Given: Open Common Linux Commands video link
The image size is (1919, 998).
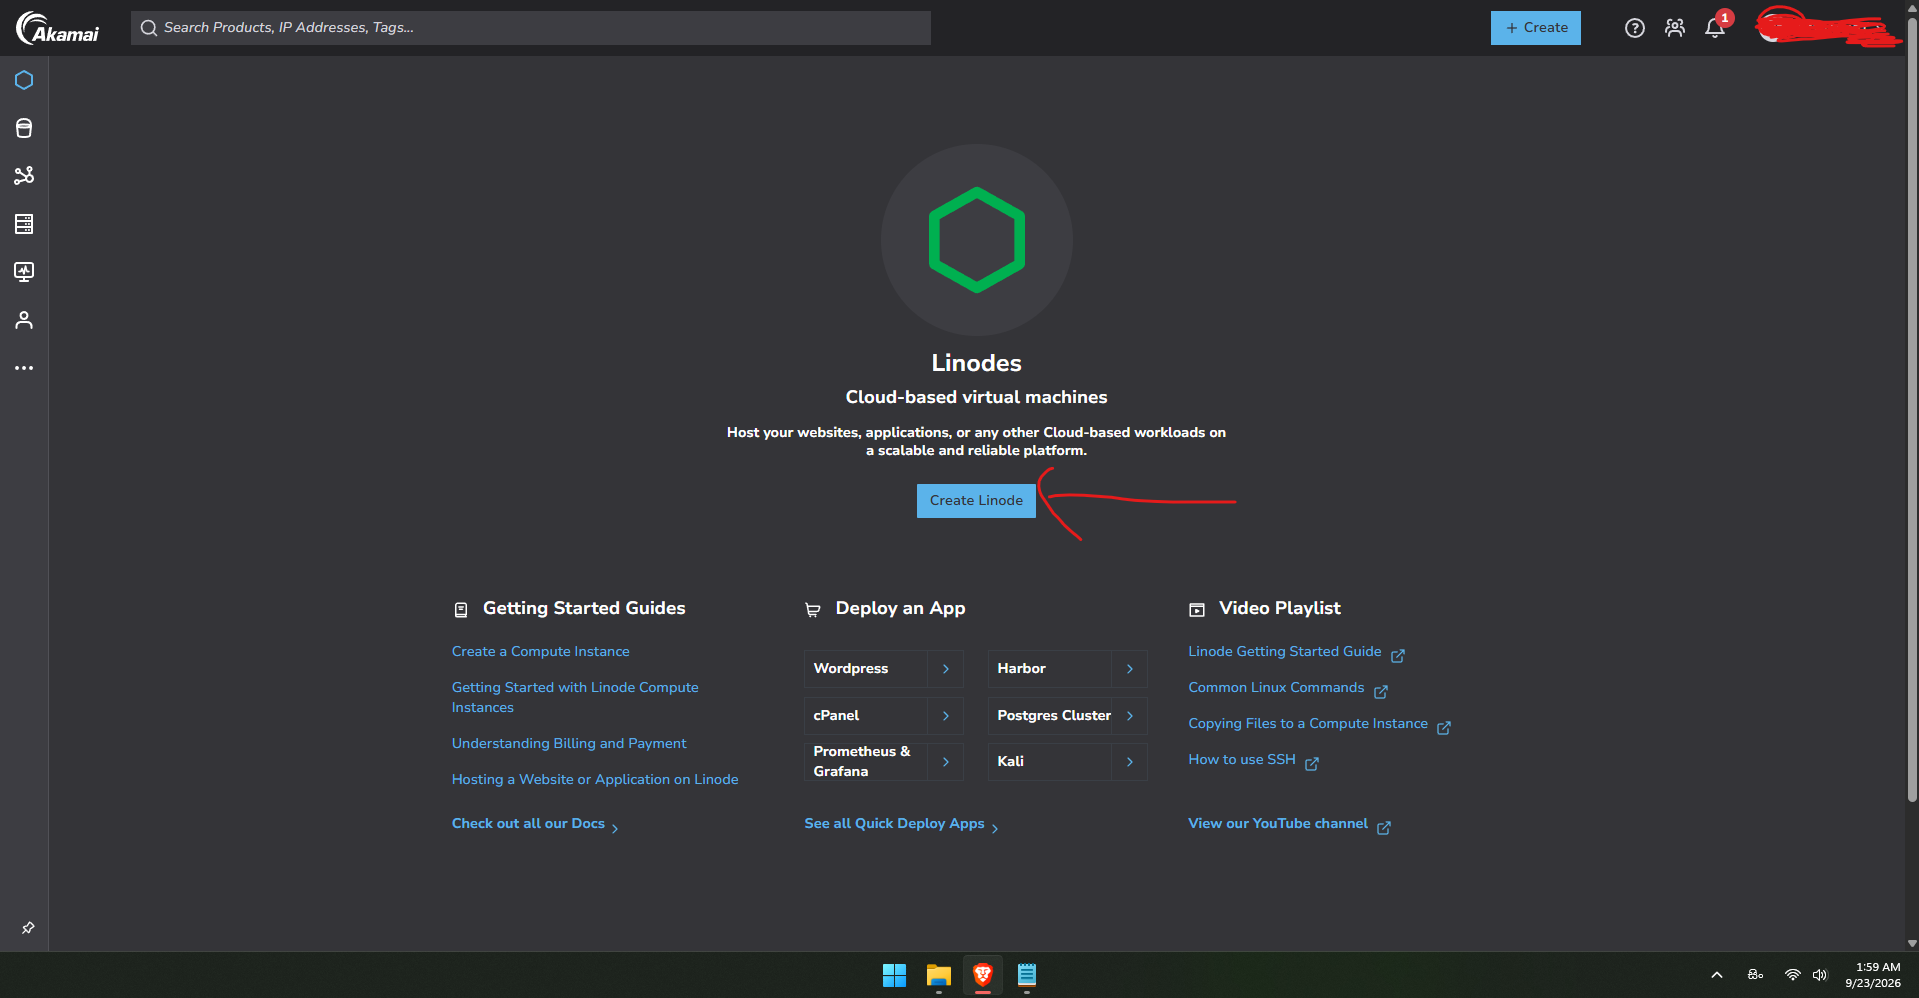Looking at the screenshot, I should 1276,688.
